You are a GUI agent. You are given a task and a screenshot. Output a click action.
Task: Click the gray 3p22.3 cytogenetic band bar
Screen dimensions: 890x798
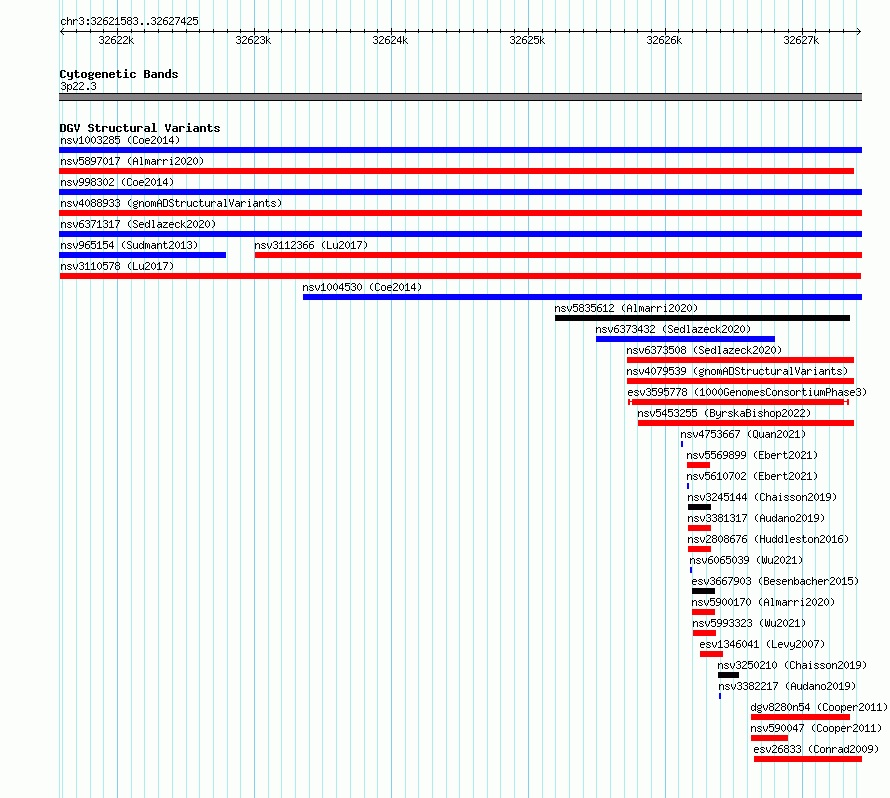click(x=460, y=97)
